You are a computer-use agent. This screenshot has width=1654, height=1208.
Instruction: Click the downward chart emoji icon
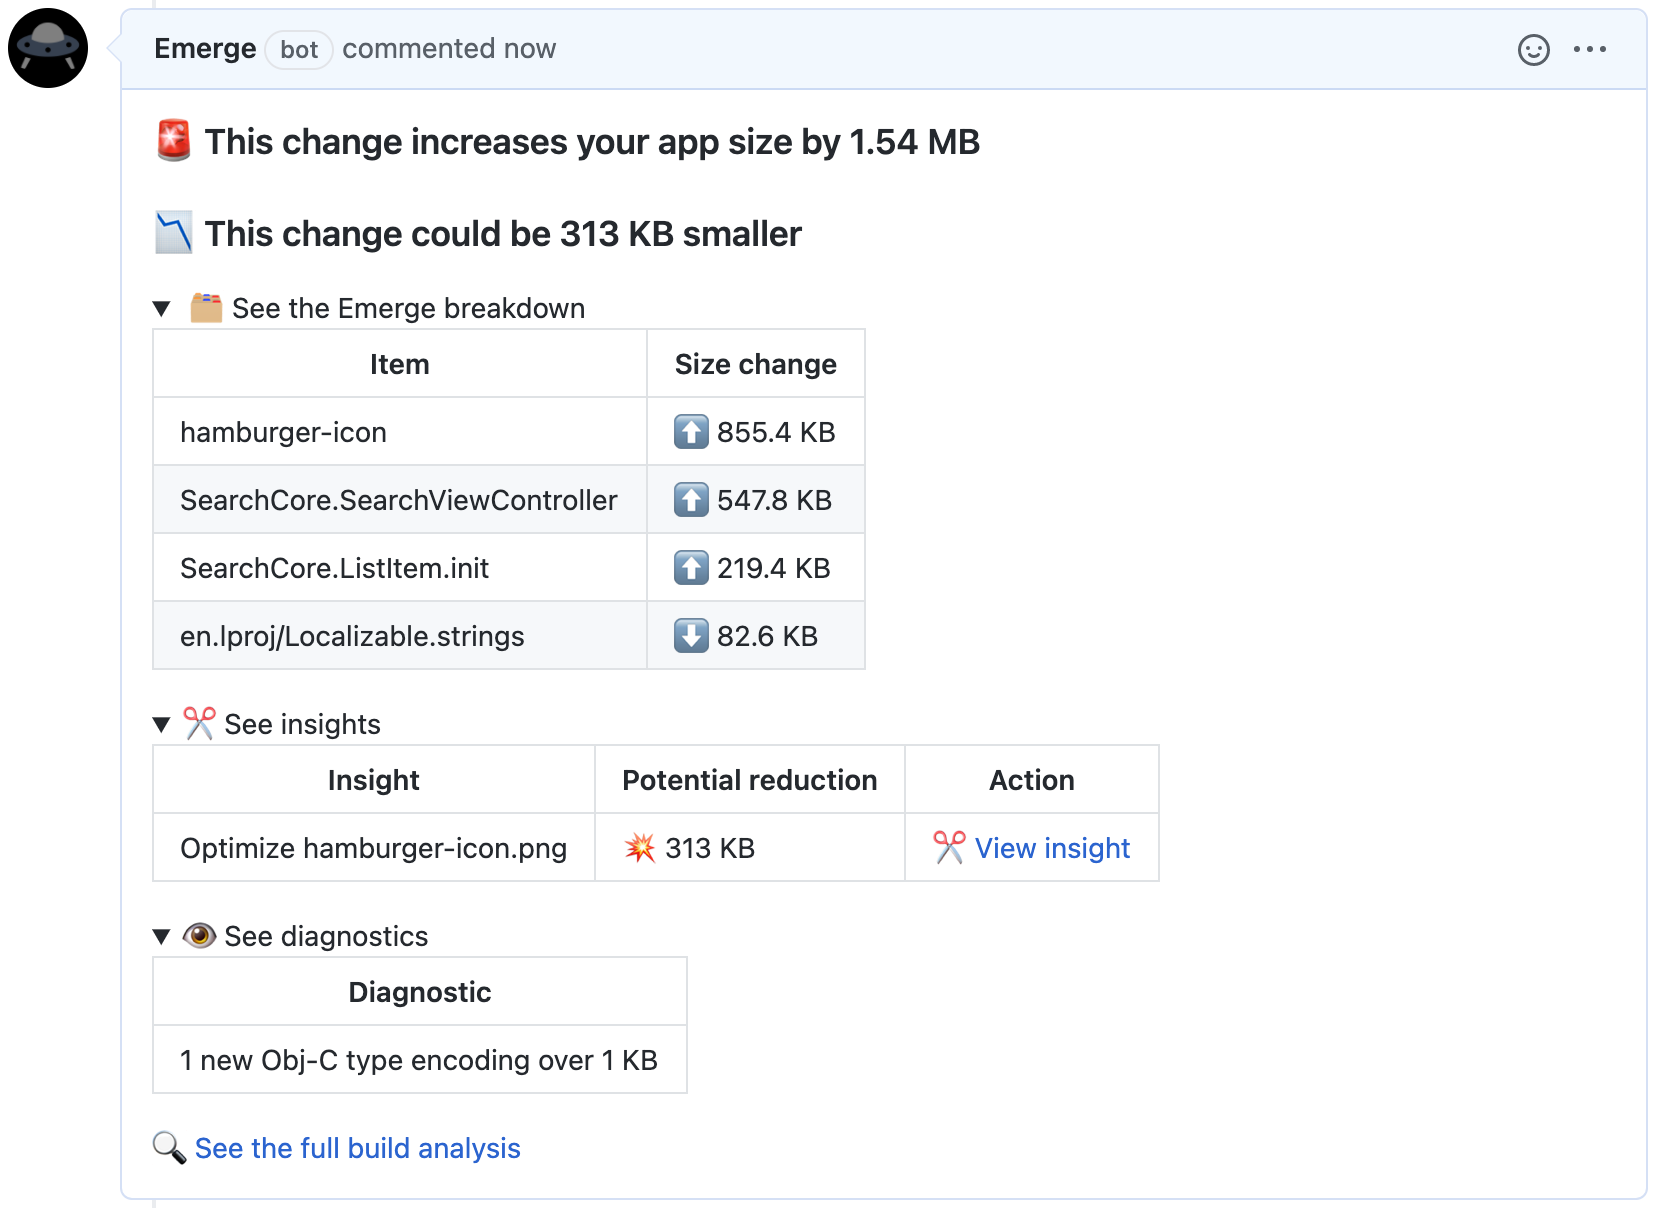(x=174, y=233)
